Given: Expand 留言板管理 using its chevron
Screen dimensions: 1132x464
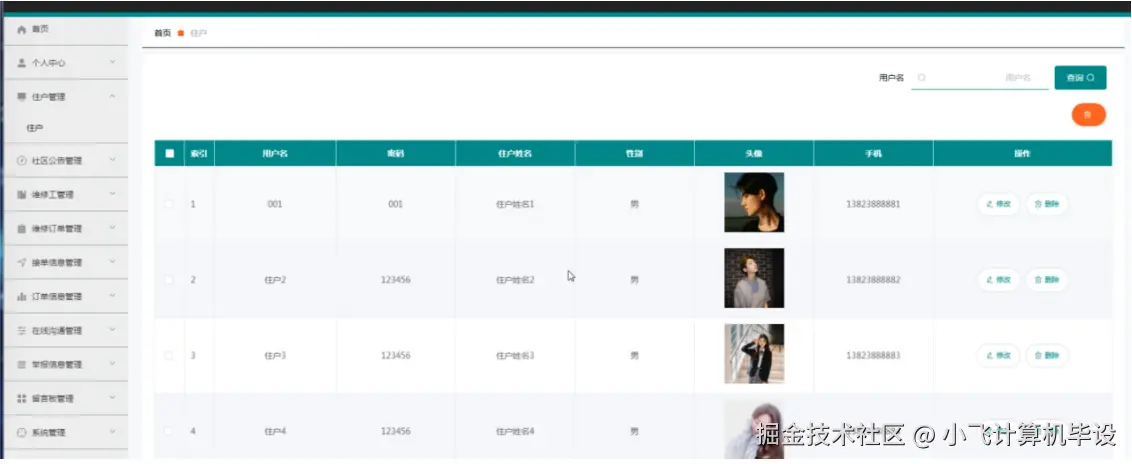Looking at the screenshot, I should click(112, 398).
